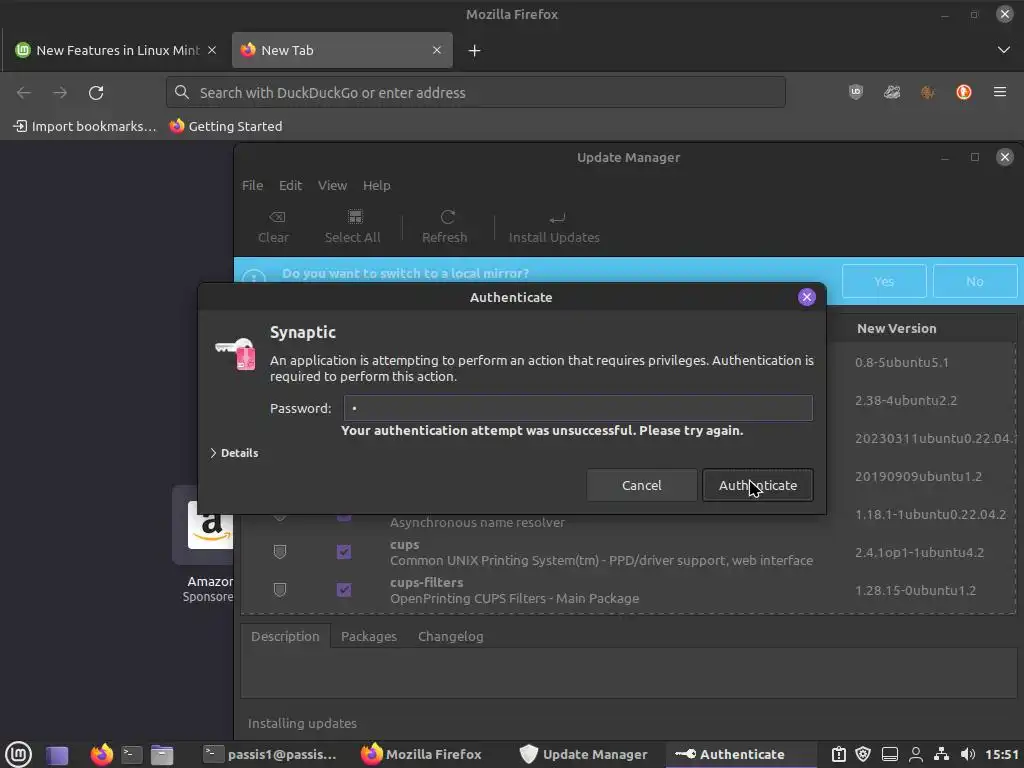Click version 0.8-5ubuntu5.1
Image resolution: width=1024 pixels, height=768 pixels.
click(x=902, y=362)
